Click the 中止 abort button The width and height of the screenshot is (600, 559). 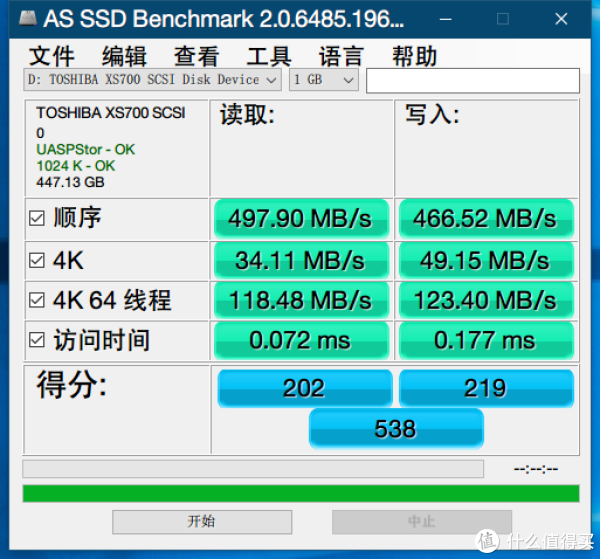coord(422,522)
